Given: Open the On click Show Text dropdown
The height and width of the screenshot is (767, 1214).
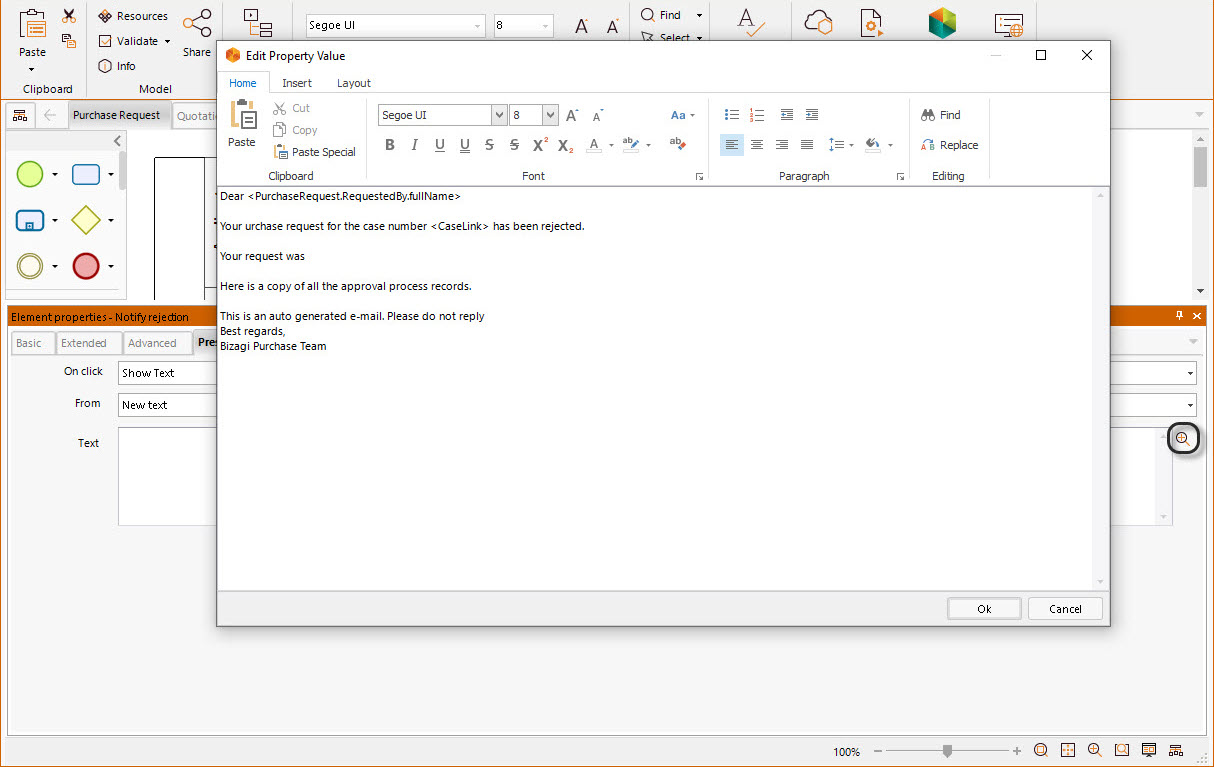Looking at the screenshot, I should (1190, 373).
